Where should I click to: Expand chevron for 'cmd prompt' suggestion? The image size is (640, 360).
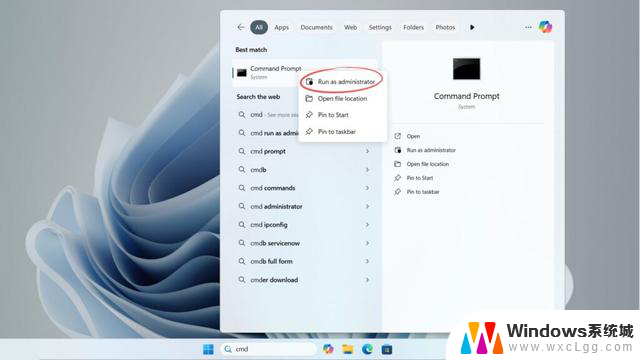click(367, 151)
